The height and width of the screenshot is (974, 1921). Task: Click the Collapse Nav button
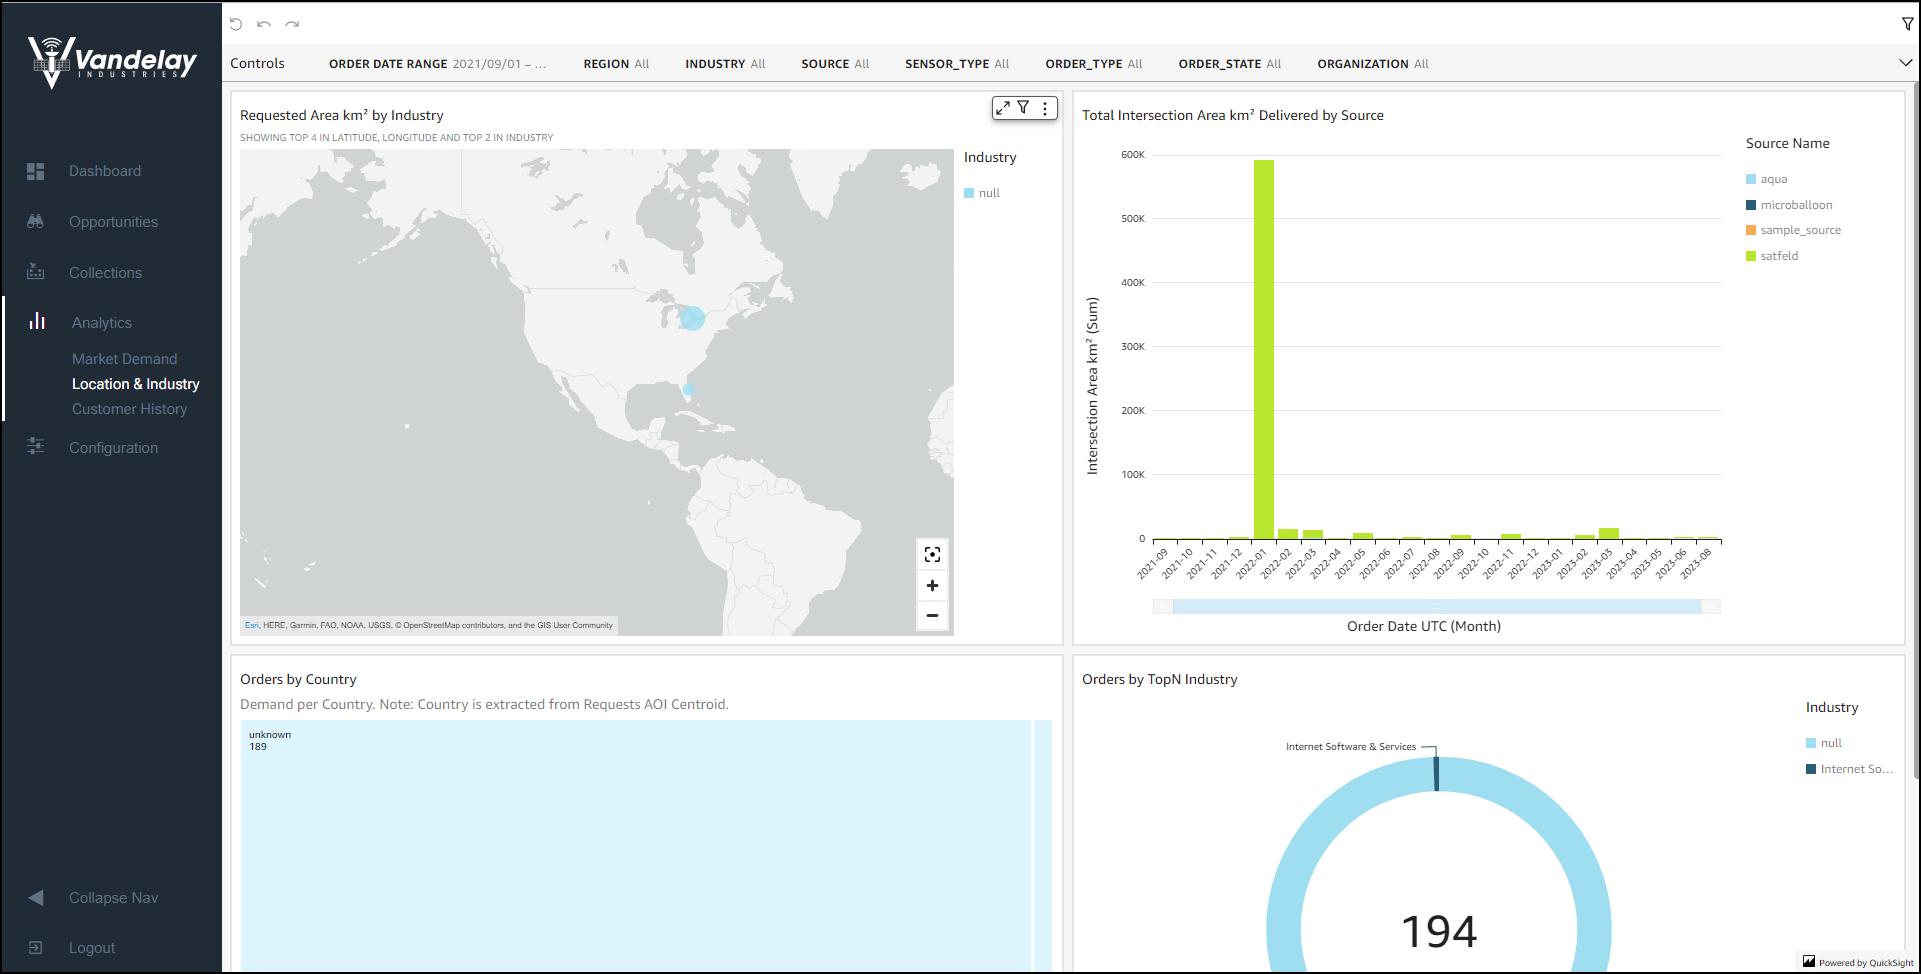(x=113, y=898)
